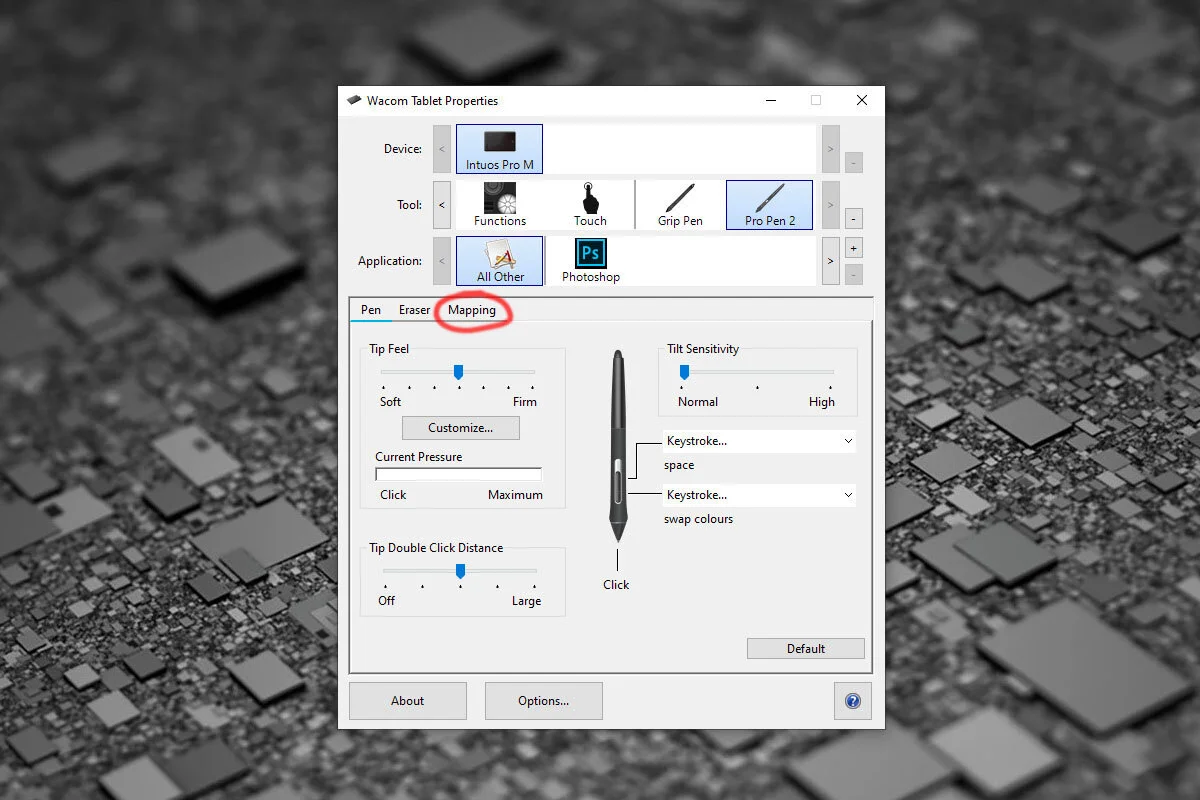Open the Eraser tab
1200x800 pixels.
(414, 310)
